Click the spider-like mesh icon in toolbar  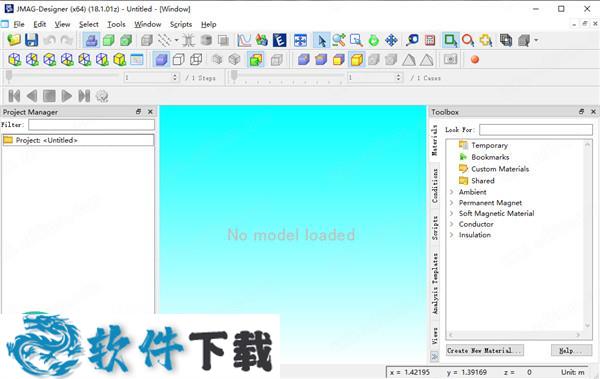click(188, 40)
